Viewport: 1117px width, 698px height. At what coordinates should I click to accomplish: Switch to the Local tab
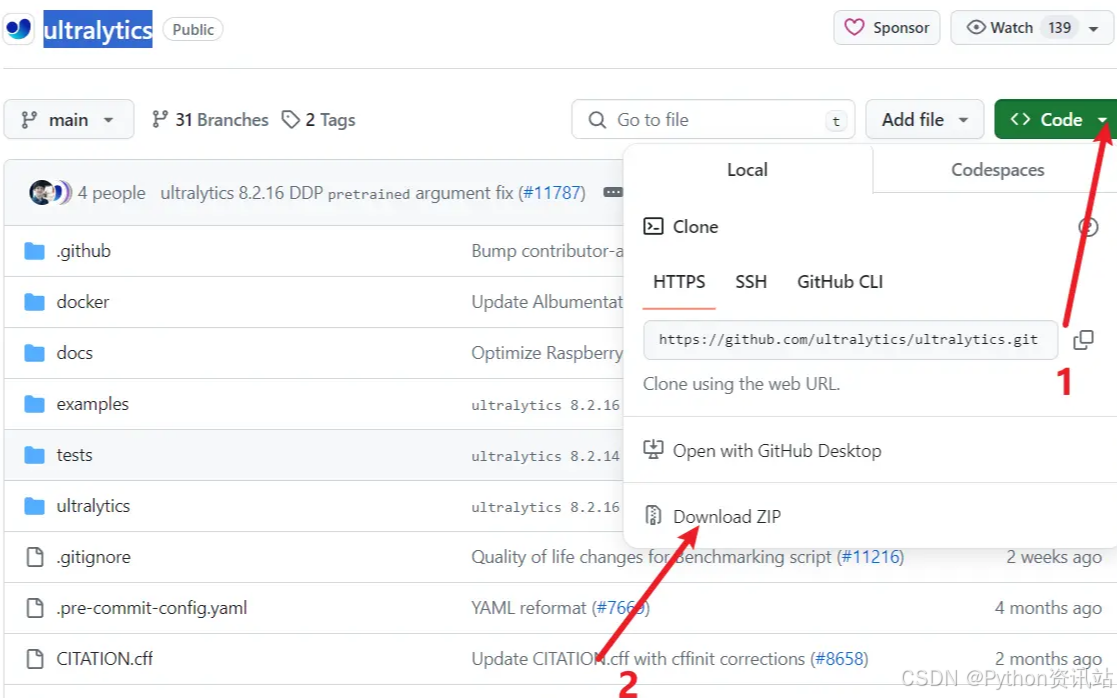coord(747,170)
